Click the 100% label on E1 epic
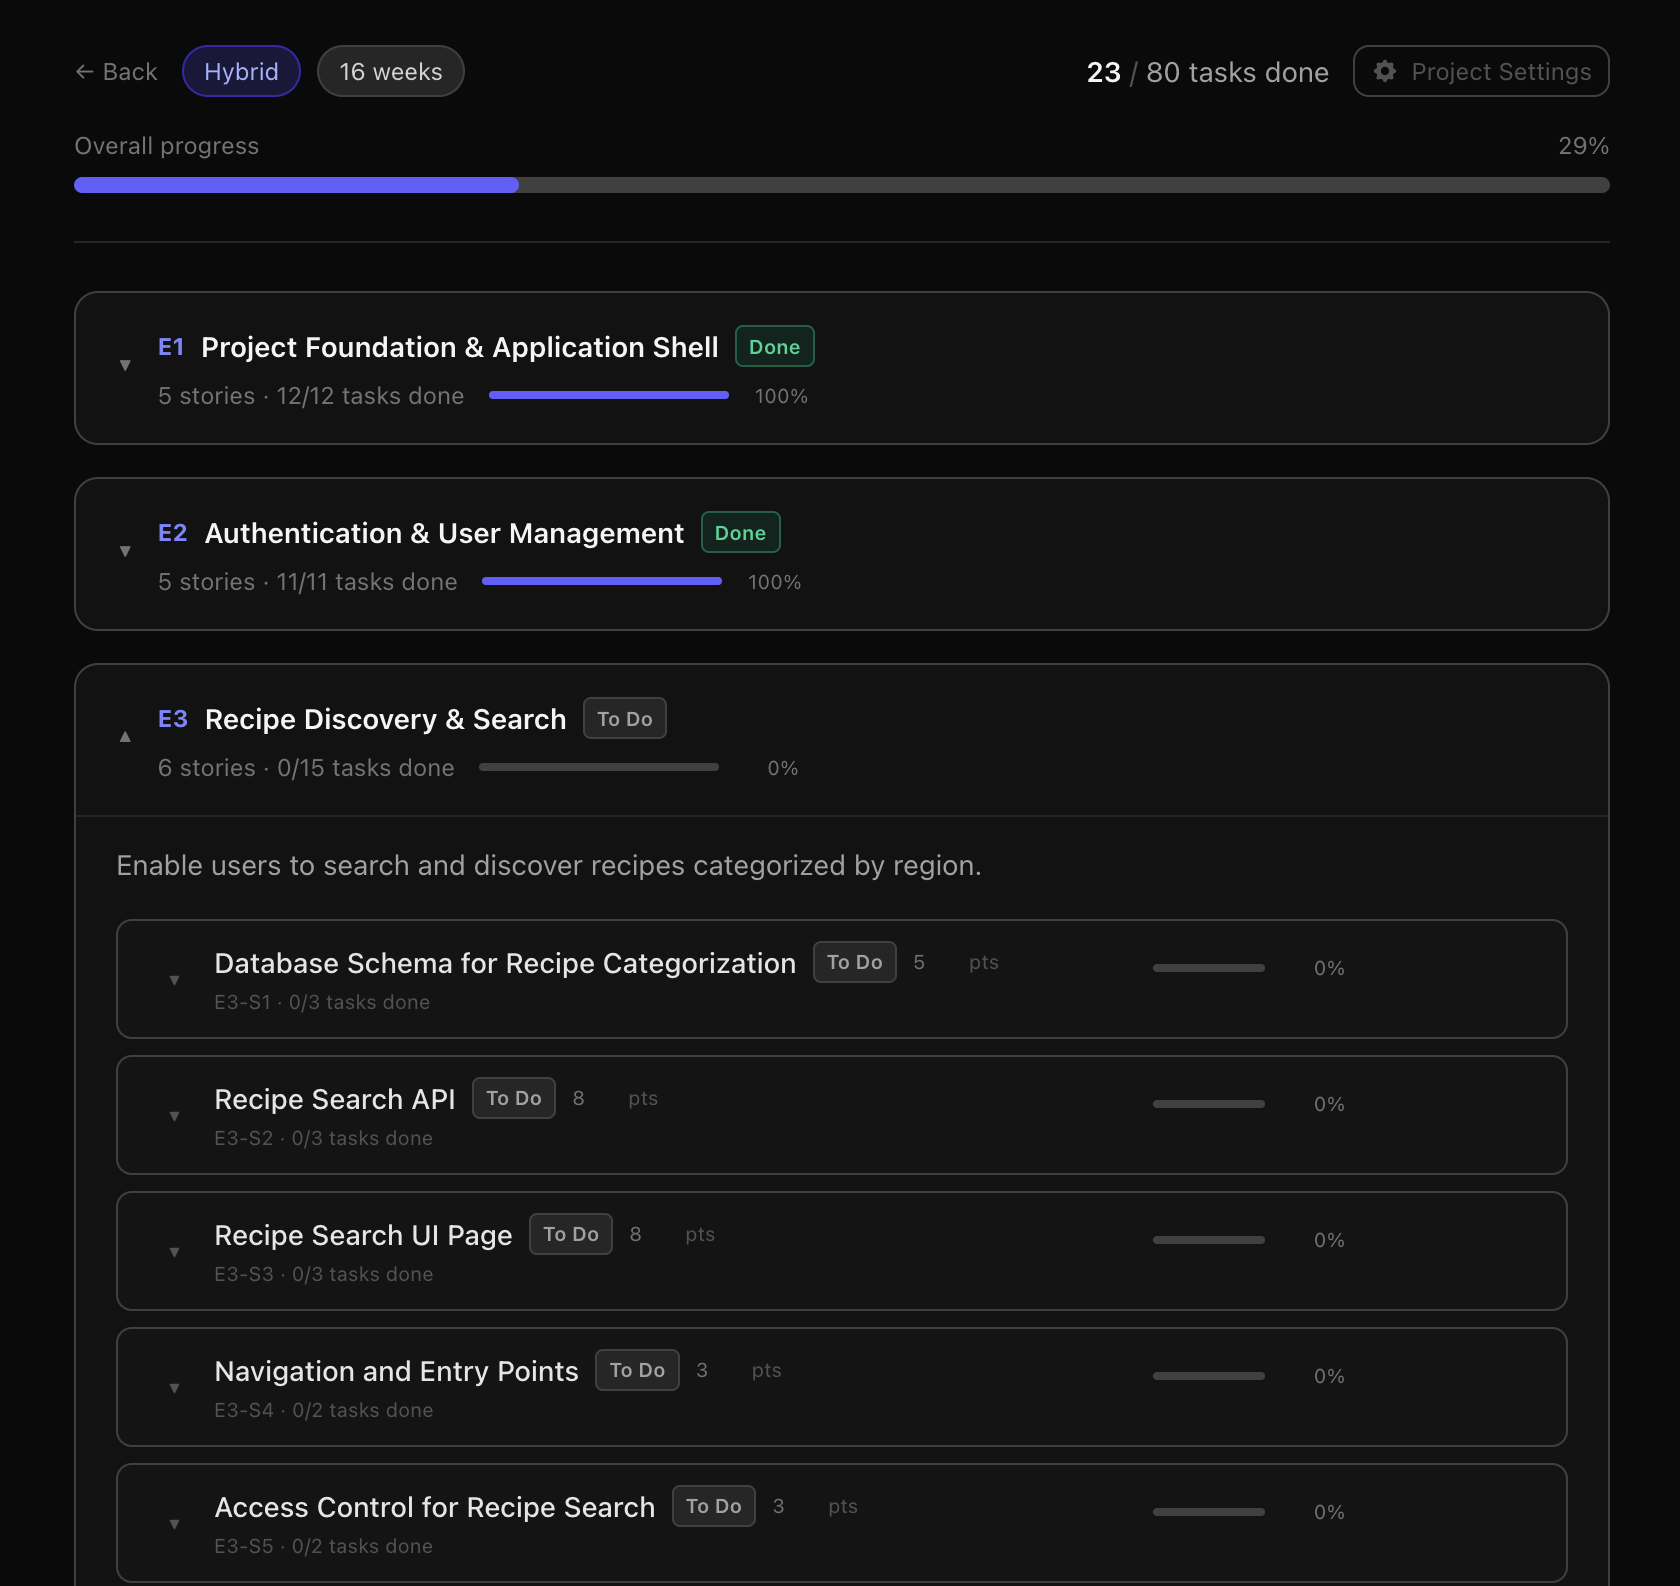This screenshot has height=1586, width=1680. tap(781, 396)
